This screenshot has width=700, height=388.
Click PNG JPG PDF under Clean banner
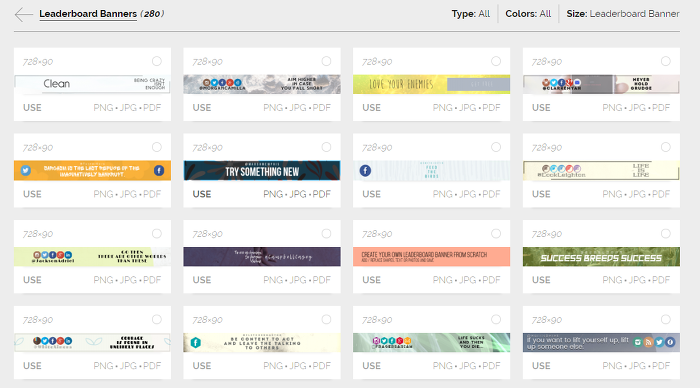127,108
